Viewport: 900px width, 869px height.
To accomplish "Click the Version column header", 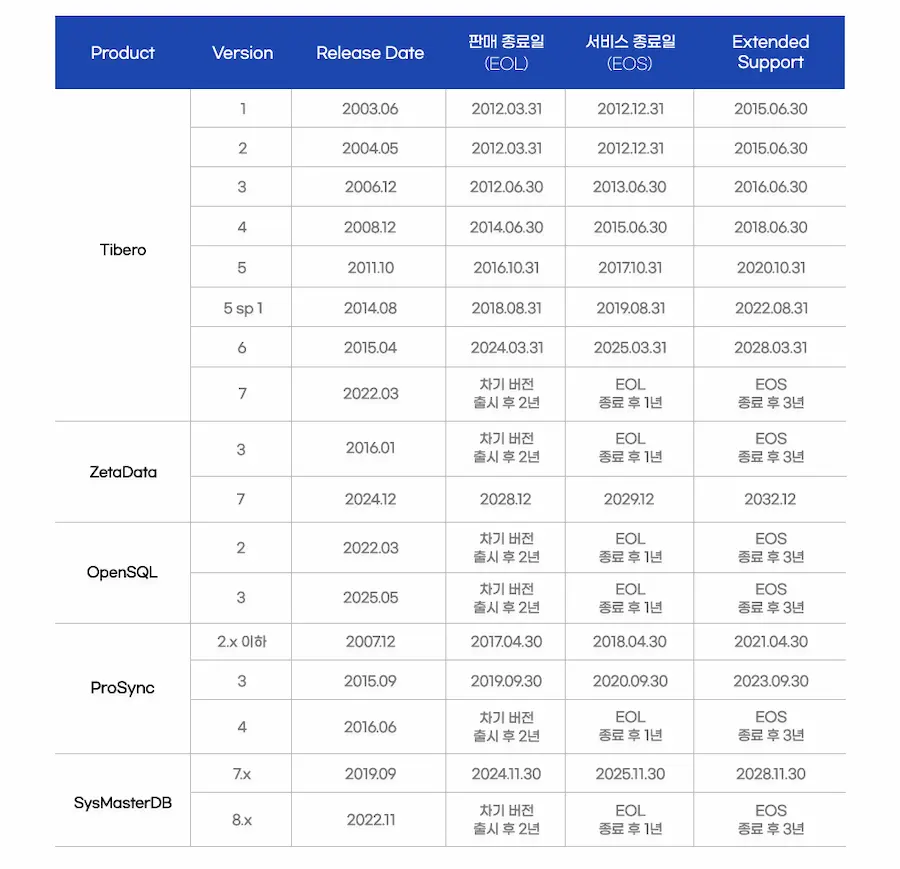I will 242,53.
